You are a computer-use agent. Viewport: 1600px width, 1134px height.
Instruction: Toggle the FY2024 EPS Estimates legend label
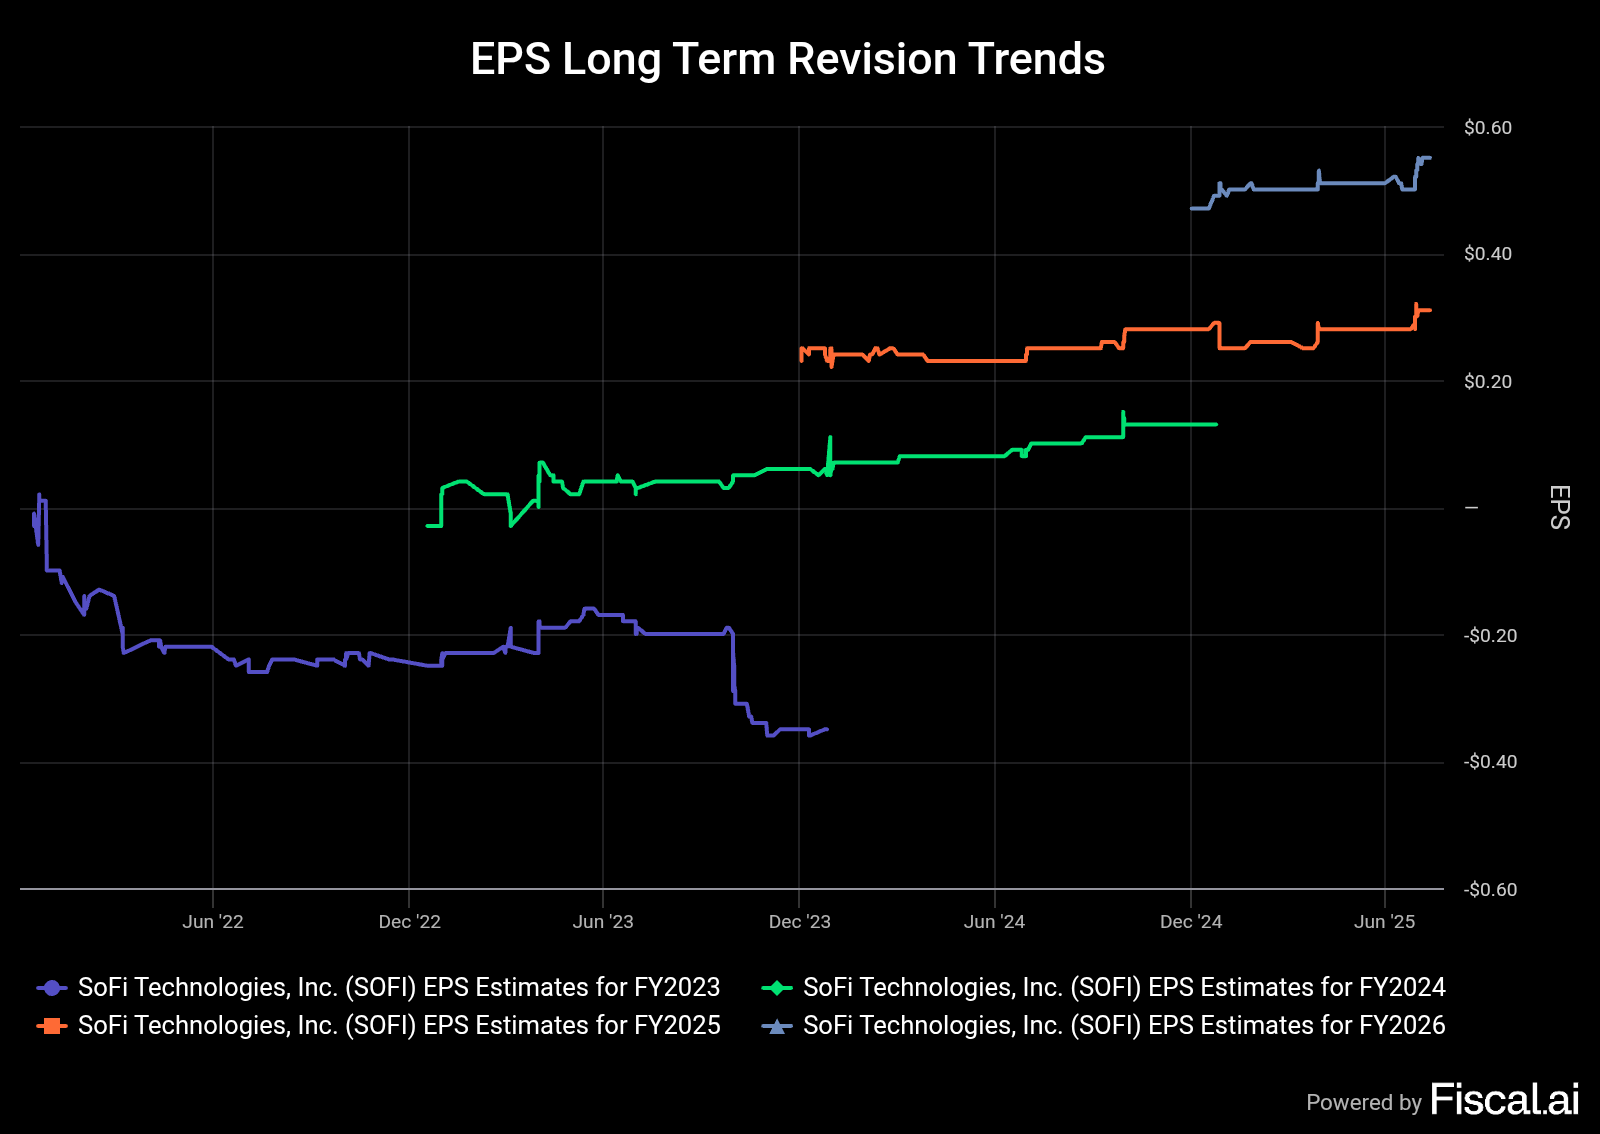point(1124,988)
